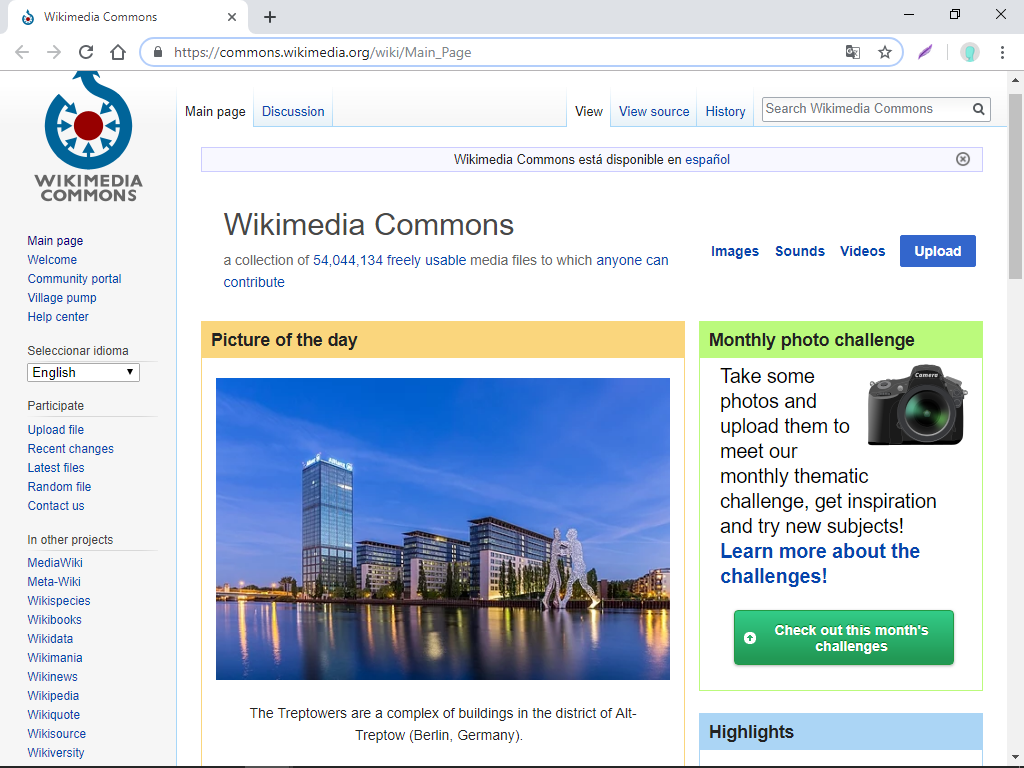Open the Welcome sidebar link
The image size is (1024, 768).
(x=52, y=259)
